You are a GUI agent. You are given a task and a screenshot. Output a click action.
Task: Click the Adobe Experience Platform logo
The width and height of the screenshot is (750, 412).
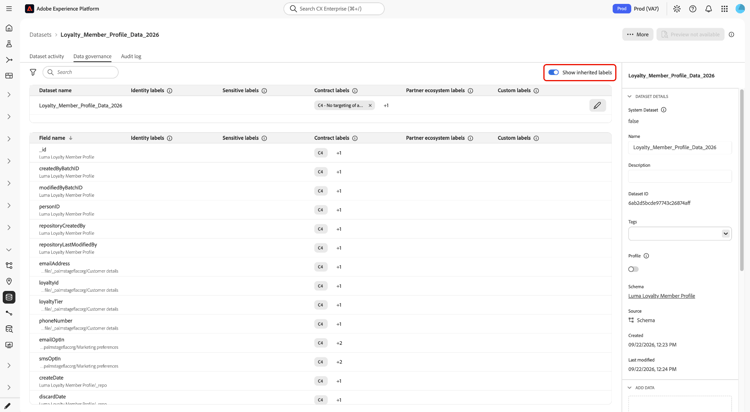(29, 9)
